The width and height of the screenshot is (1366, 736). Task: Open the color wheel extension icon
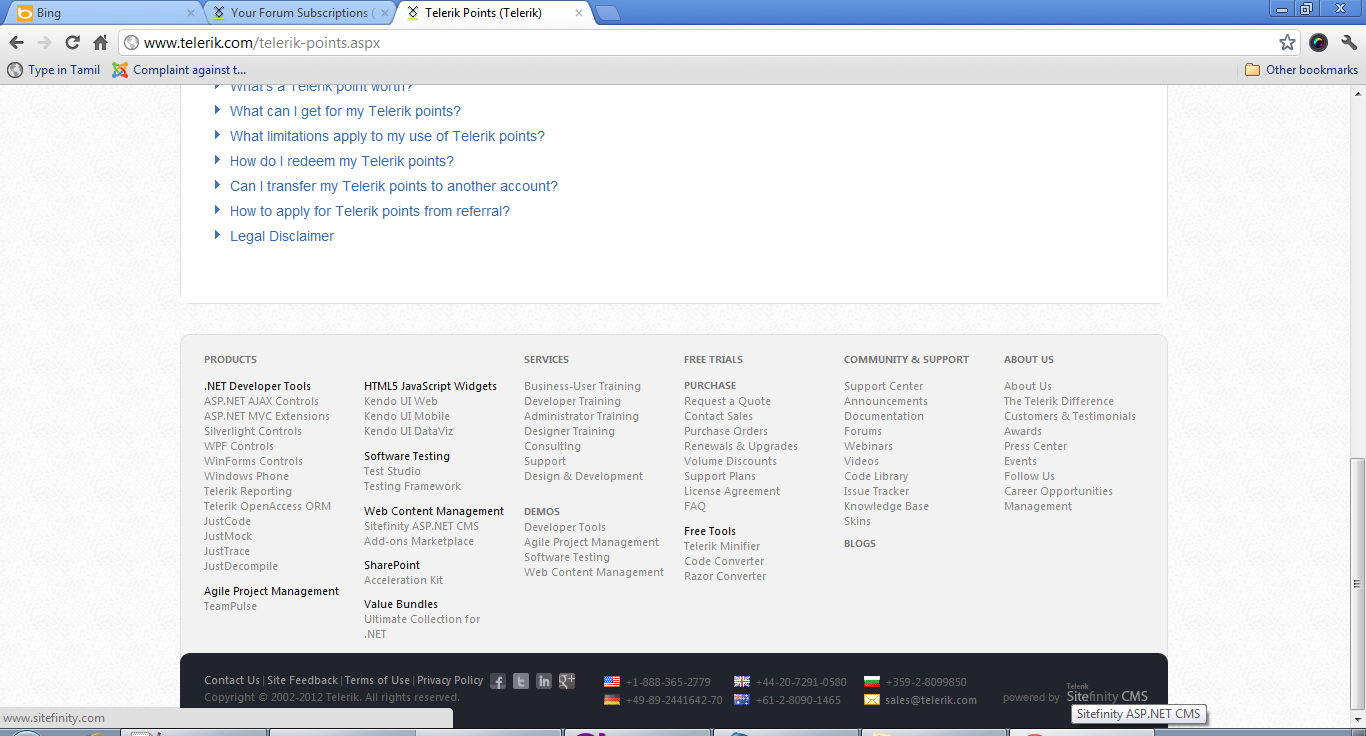coord(1319,43)
